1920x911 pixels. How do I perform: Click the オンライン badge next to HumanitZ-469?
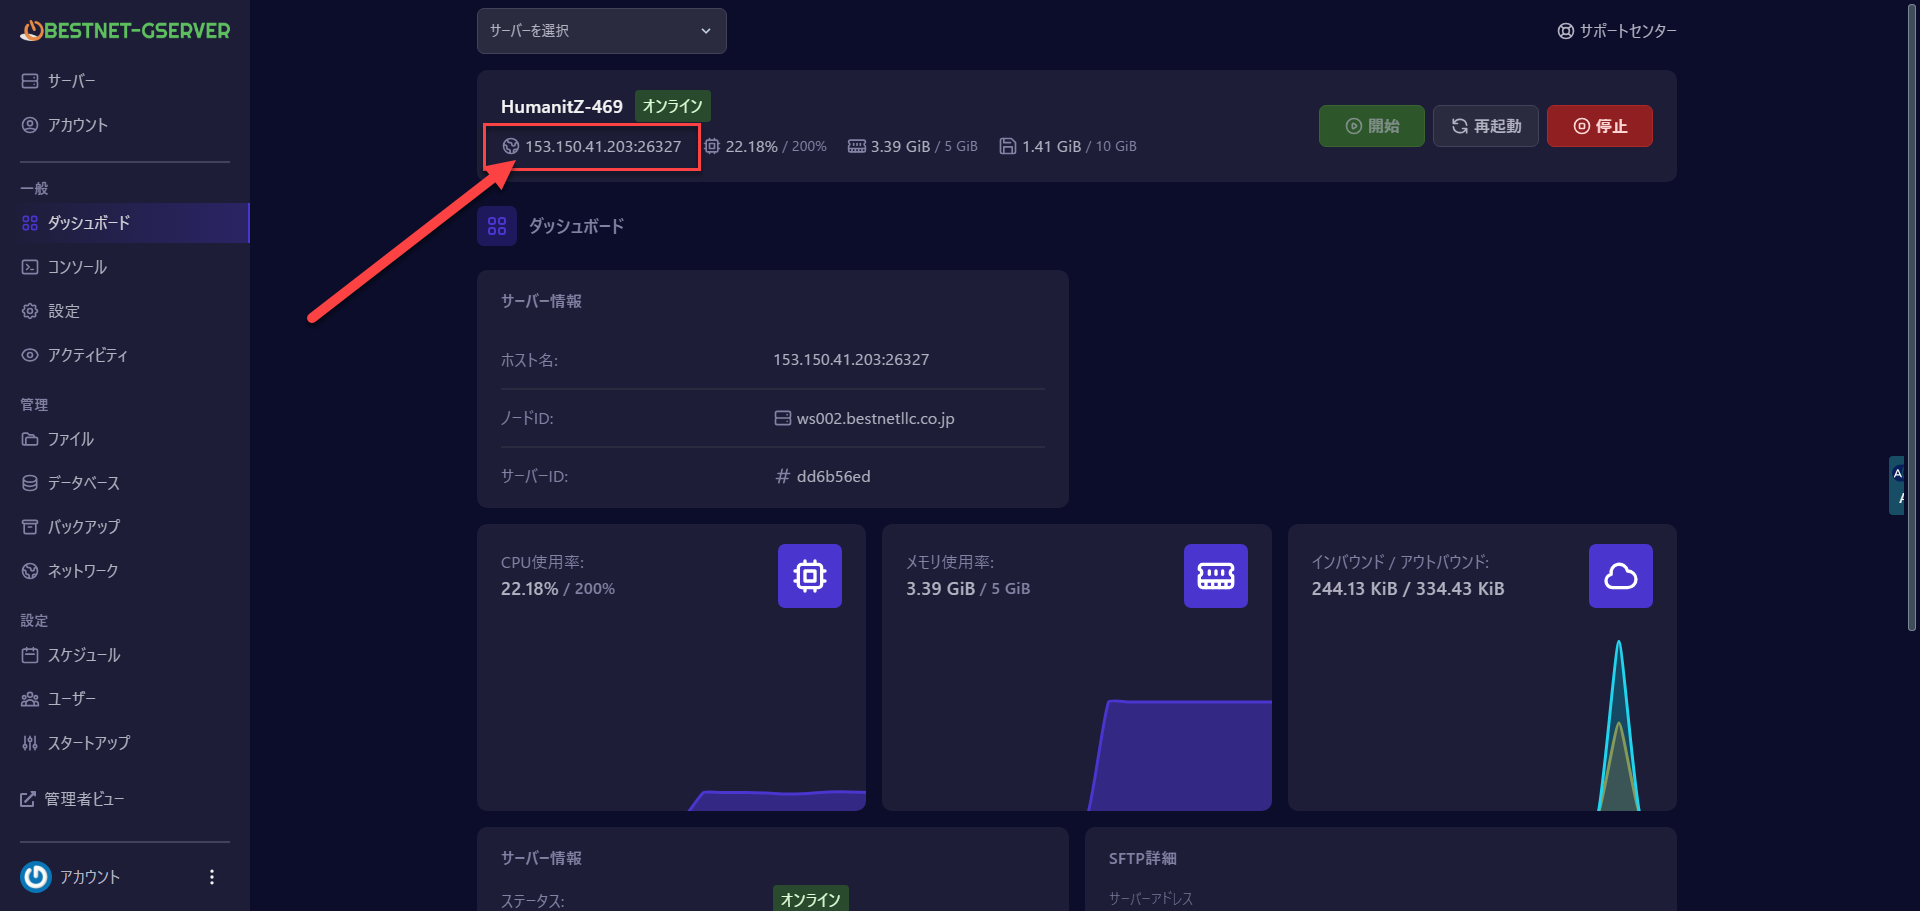(673, 106)
